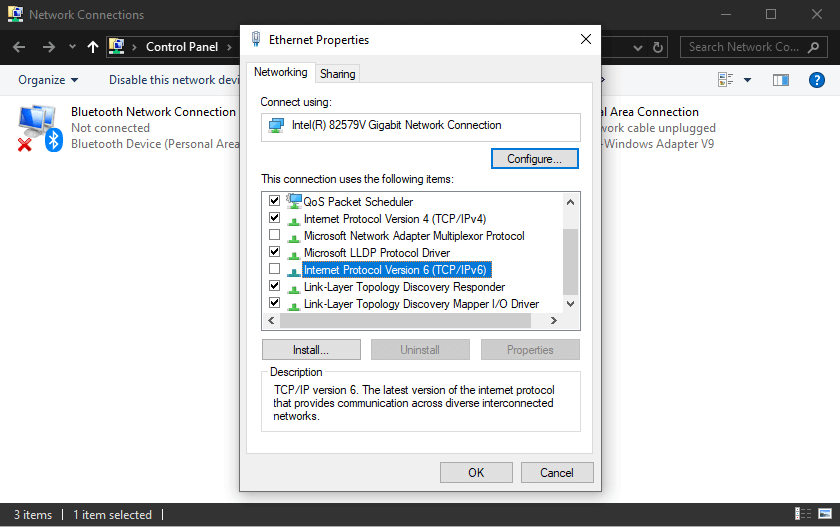Click the items list horizontal scrollbar thumb
840x527 pixels.
click(x=406, y=320)
